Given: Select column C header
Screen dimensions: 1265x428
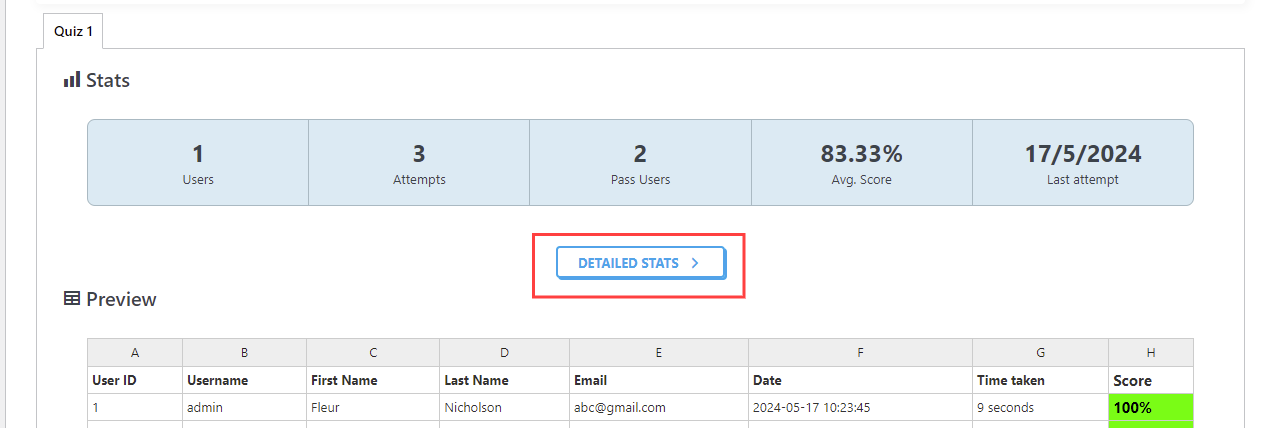Looking at the screenshot, I should 373,353.
